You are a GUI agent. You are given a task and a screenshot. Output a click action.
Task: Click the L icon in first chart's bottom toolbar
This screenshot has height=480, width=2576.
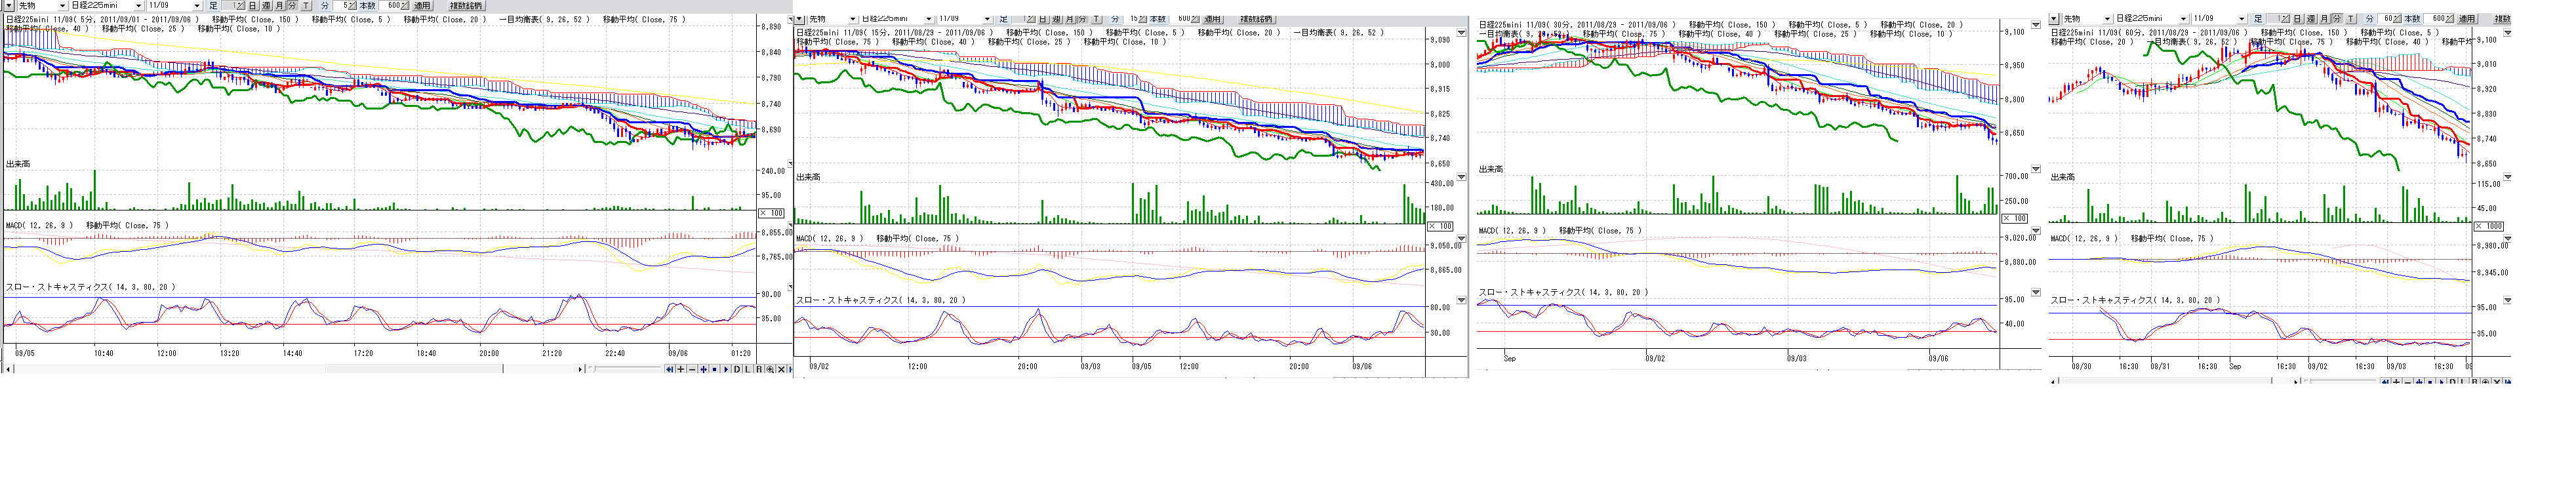click(x=748, y=369)
